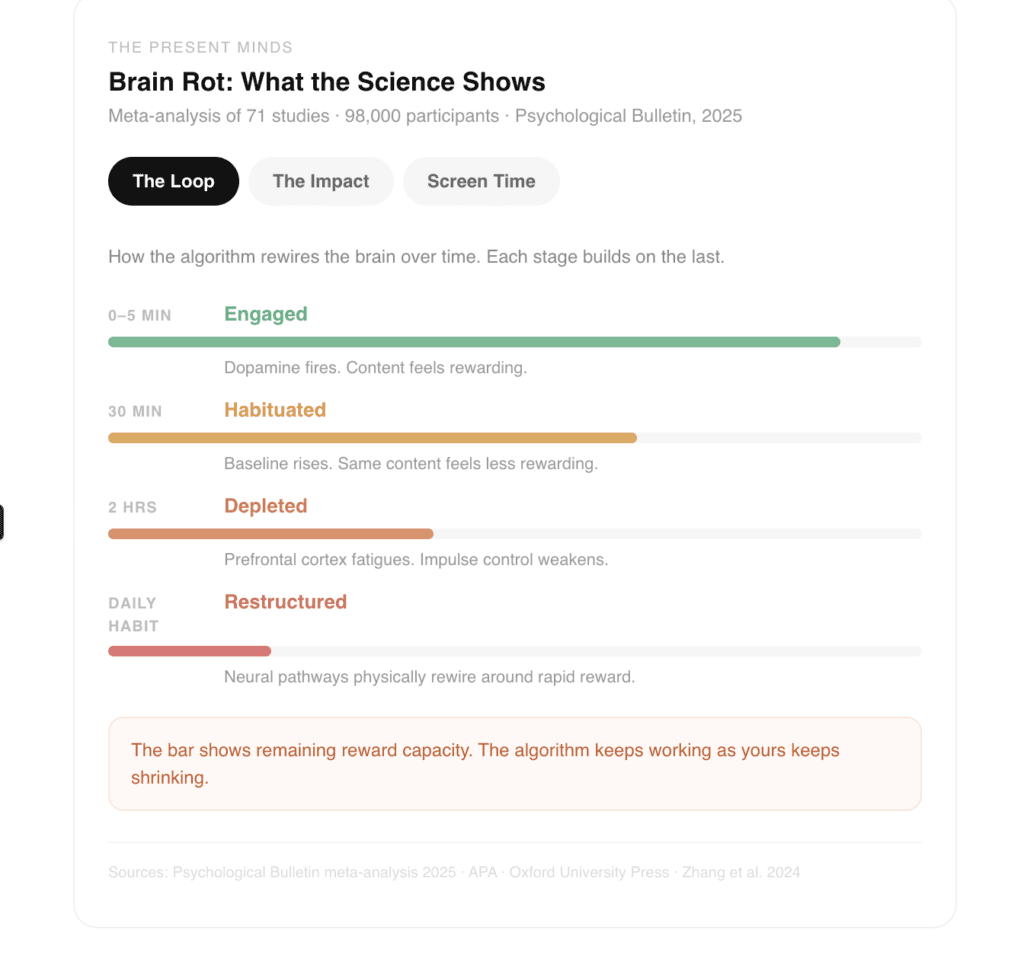This screenshot has height=955, width=1024.
Task: Click the Restructured stage heading
Action: [286, 602]
